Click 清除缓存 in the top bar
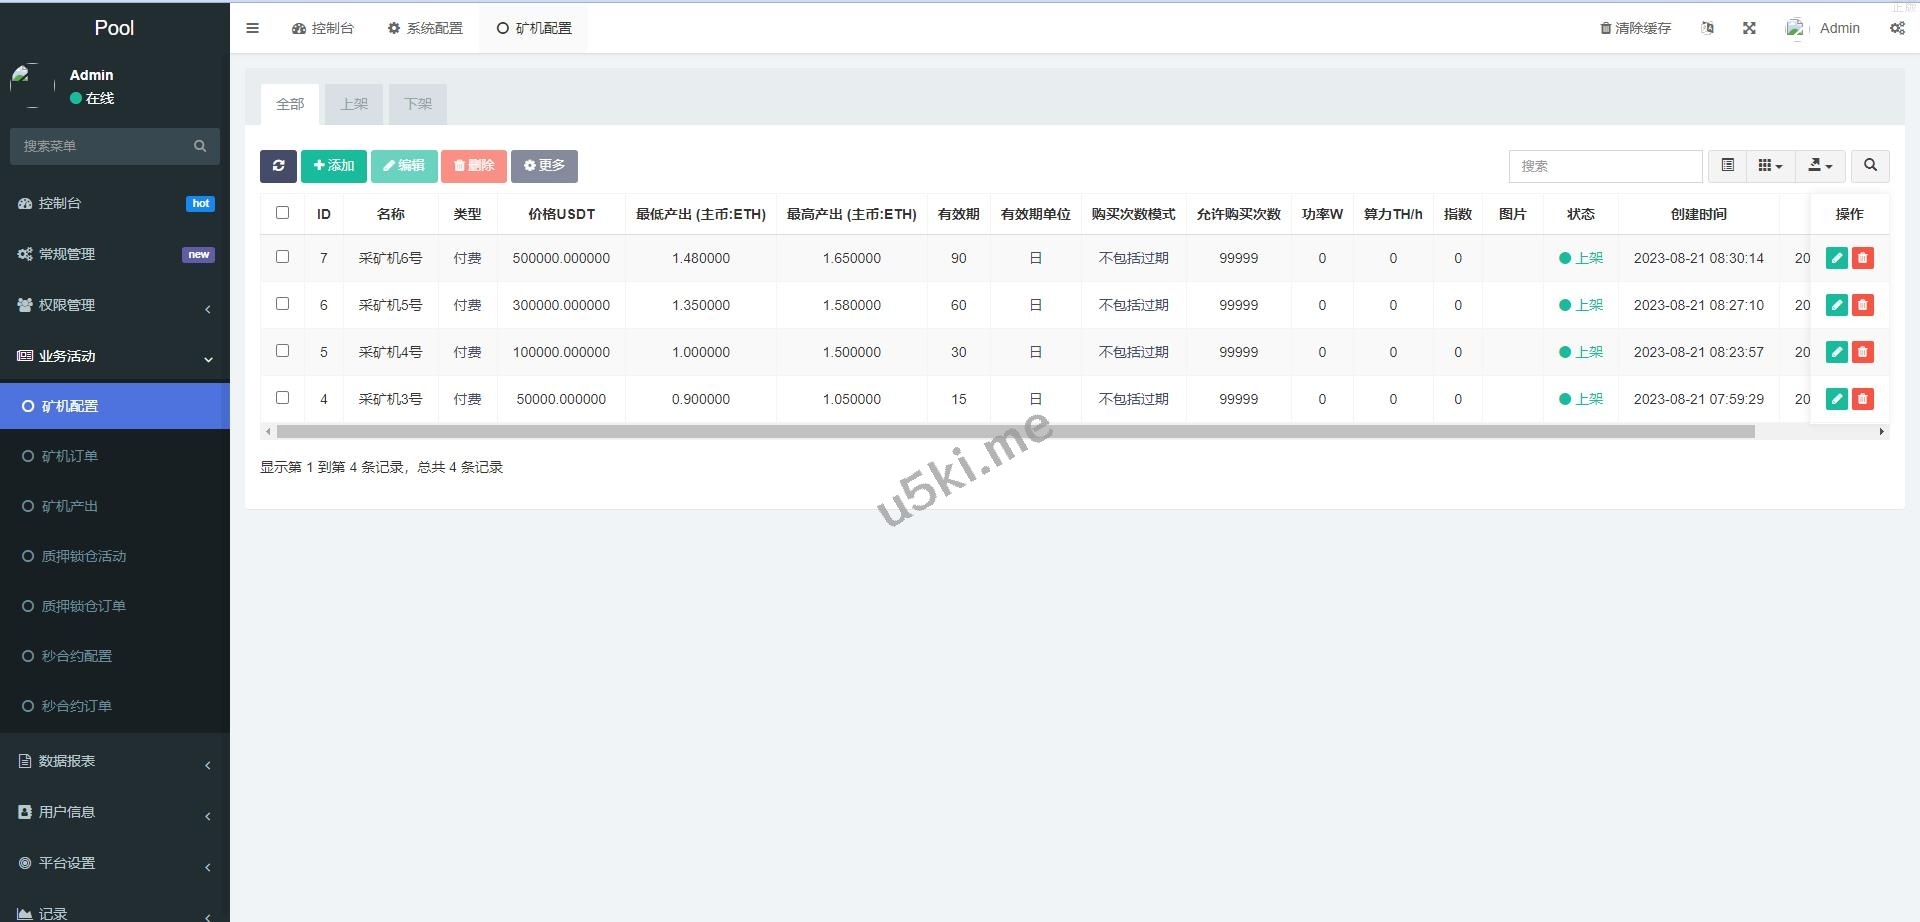This screenshot has height=922, width=1920. (1636, 28)
